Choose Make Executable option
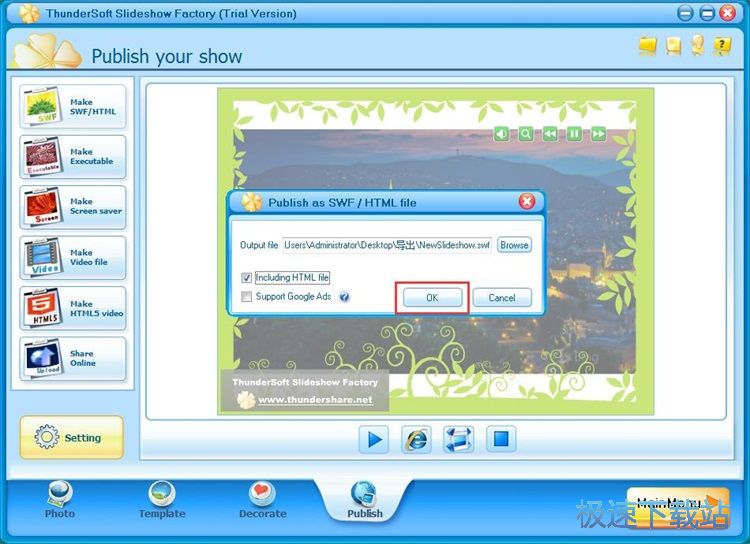This screenshot has height=544, width=750. (73, 156)
